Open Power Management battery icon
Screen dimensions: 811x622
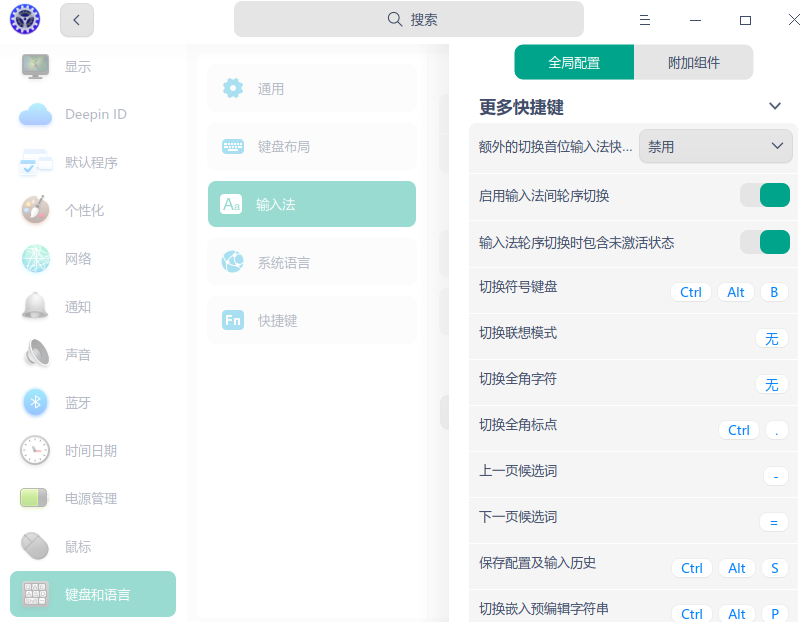pos(36,499)
